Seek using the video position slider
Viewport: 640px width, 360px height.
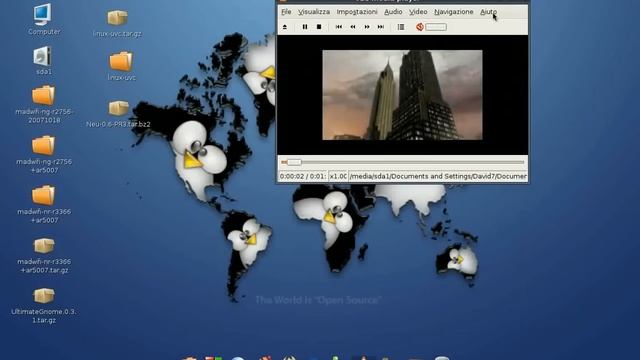[402, 162]
